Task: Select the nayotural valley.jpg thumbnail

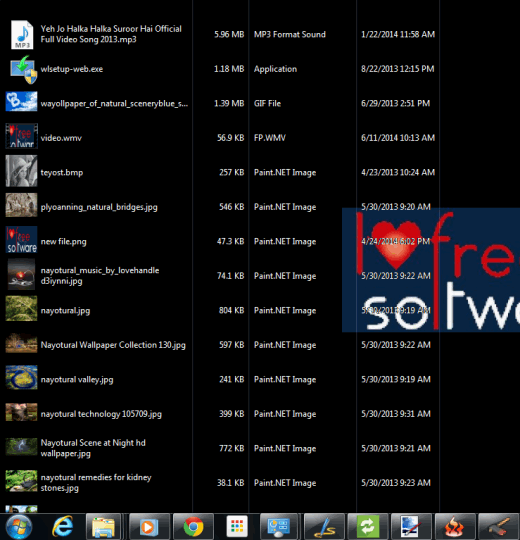Action: [x=21, y=377]
